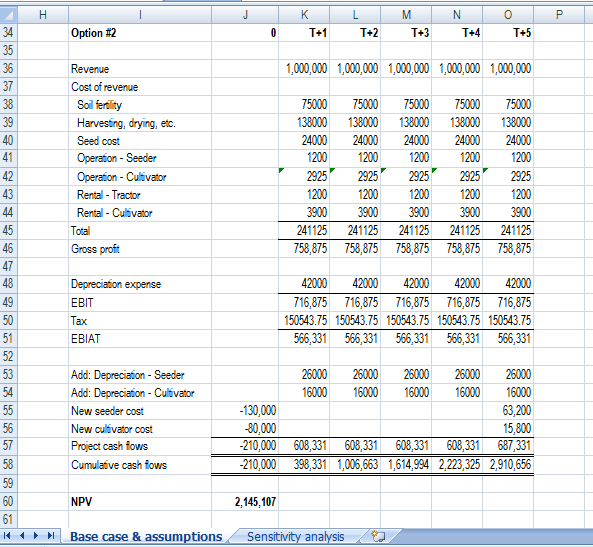Go to first sheet navigation arrow

point(7,536)
